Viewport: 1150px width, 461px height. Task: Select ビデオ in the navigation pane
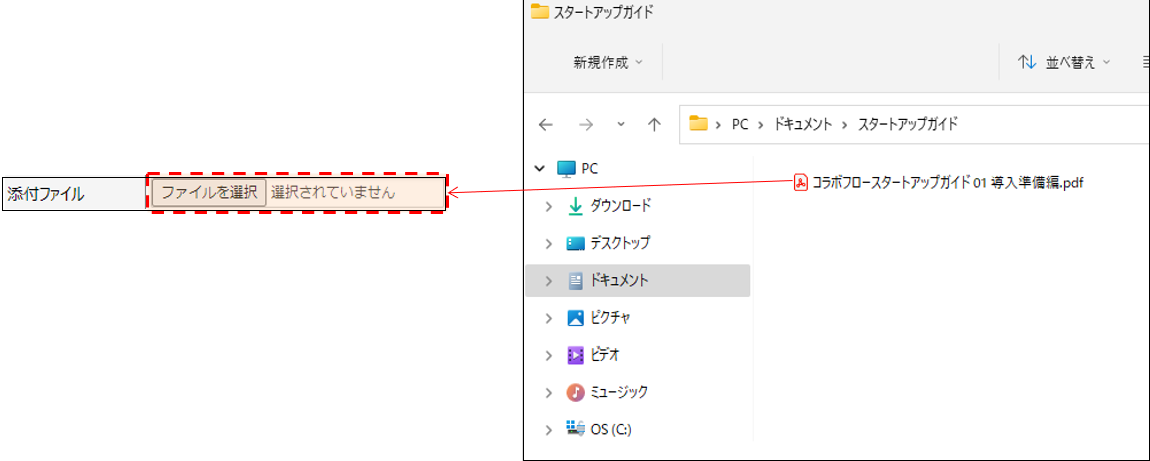605,355
